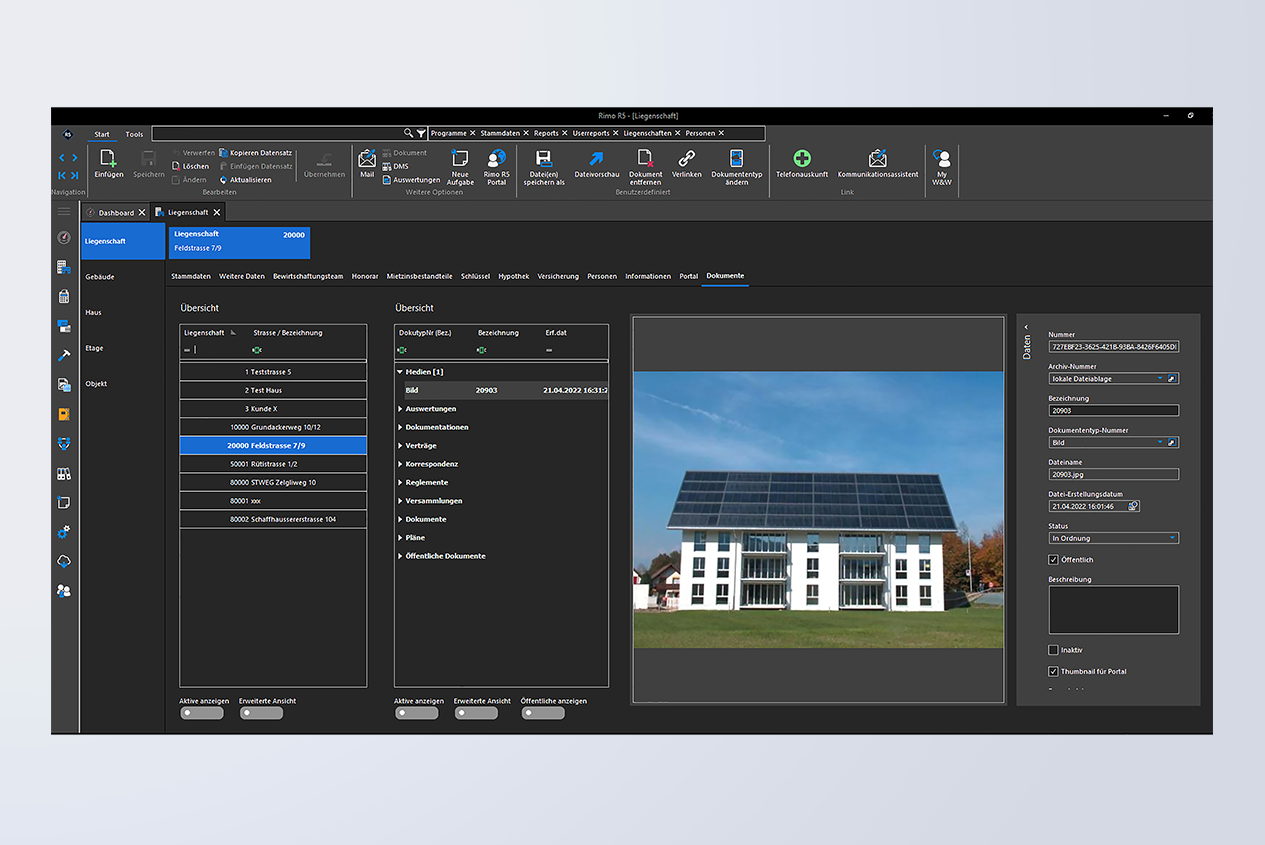Open the Mietzinsbestandteile tab

420,276
